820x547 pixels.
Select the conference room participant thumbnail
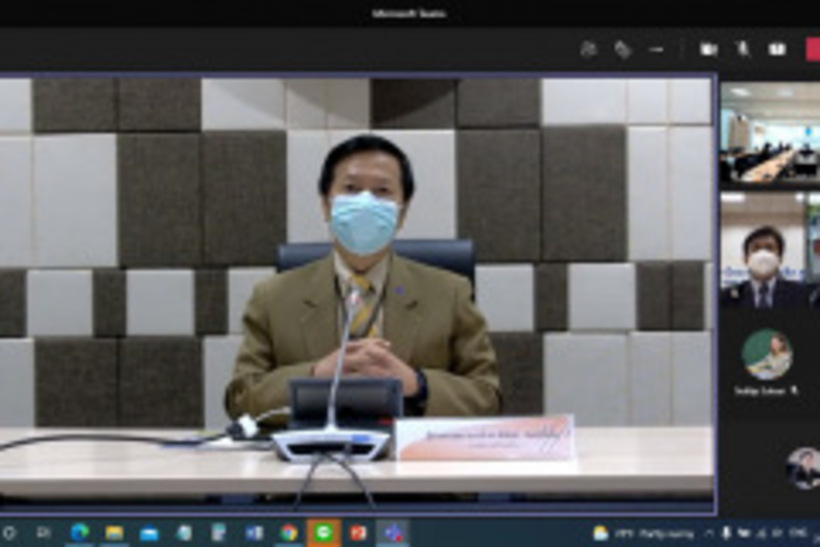[x=770, y=132]
